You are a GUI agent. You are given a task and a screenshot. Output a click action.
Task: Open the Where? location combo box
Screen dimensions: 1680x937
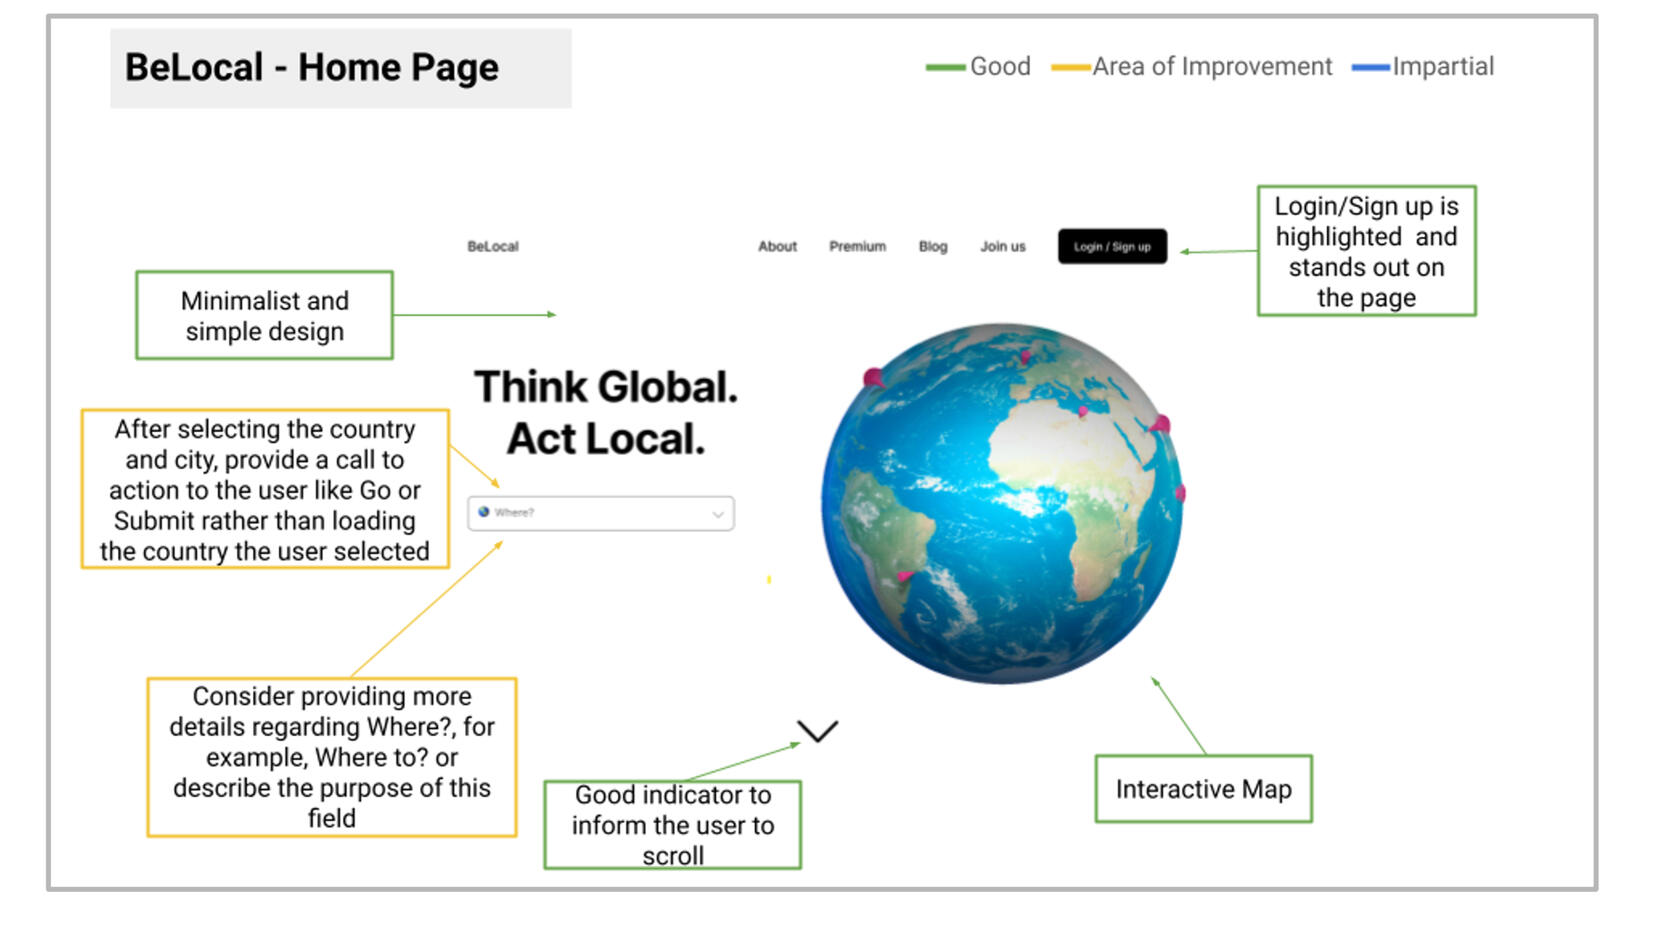600,513
